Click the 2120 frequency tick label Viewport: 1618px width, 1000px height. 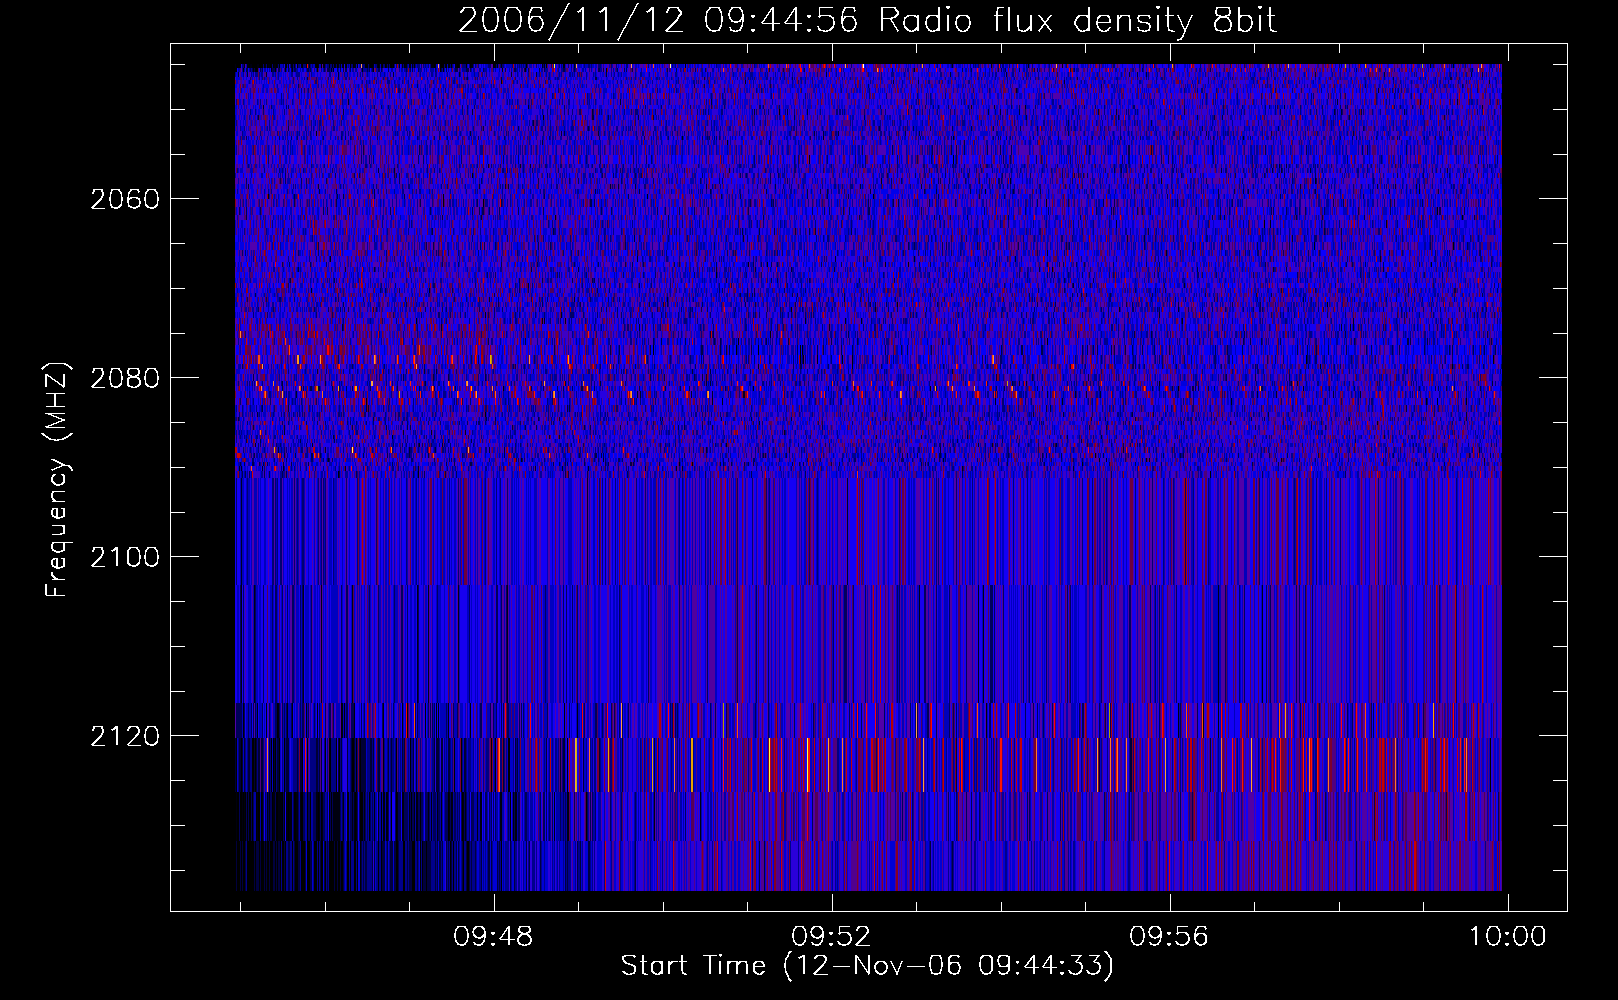(125, 736)
